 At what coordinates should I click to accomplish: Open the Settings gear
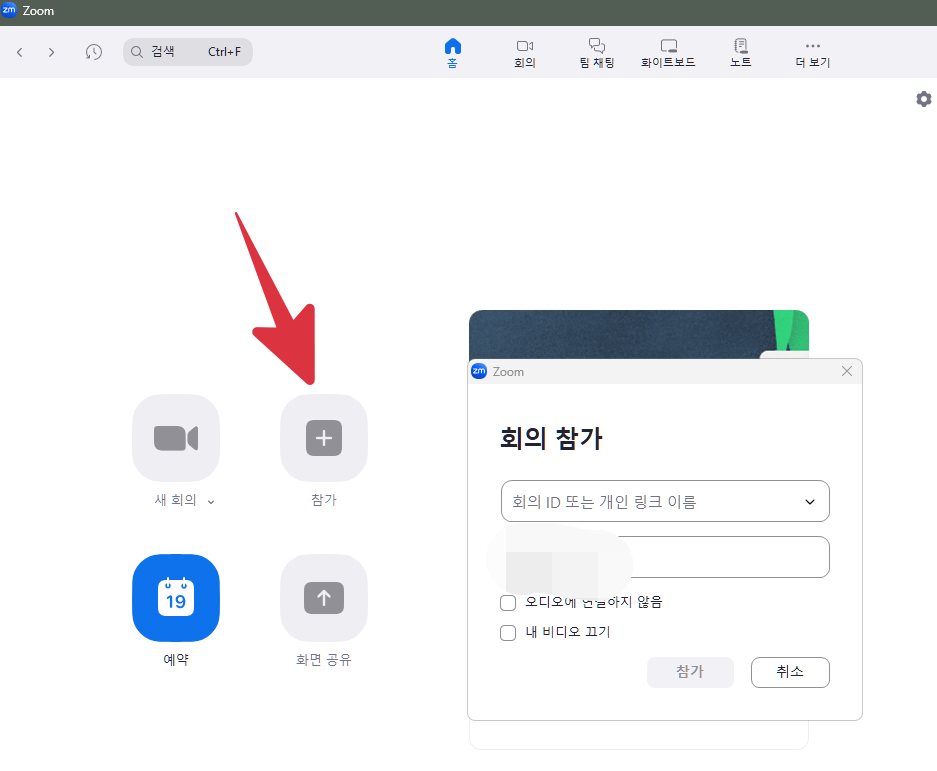(923, 99)
